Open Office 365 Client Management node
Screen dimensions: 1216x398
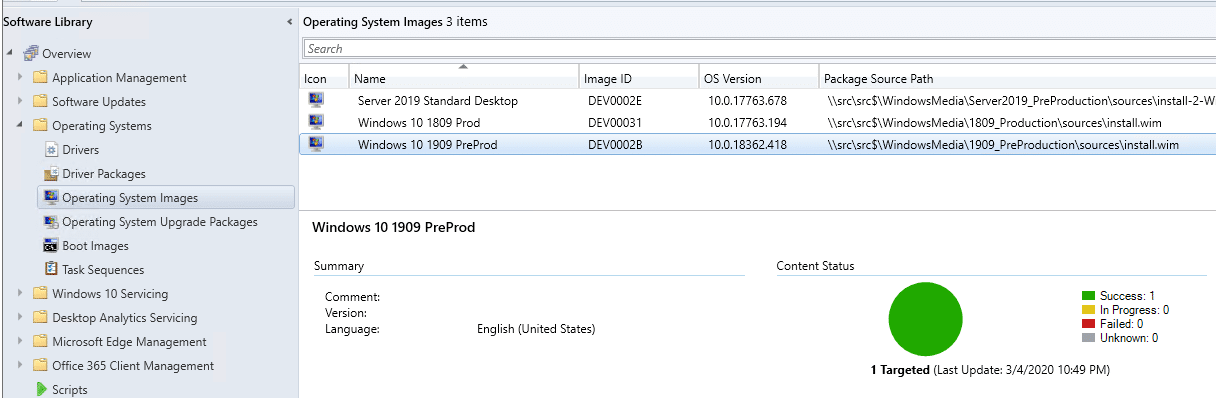pyautogui.click(x=133, y=366)
